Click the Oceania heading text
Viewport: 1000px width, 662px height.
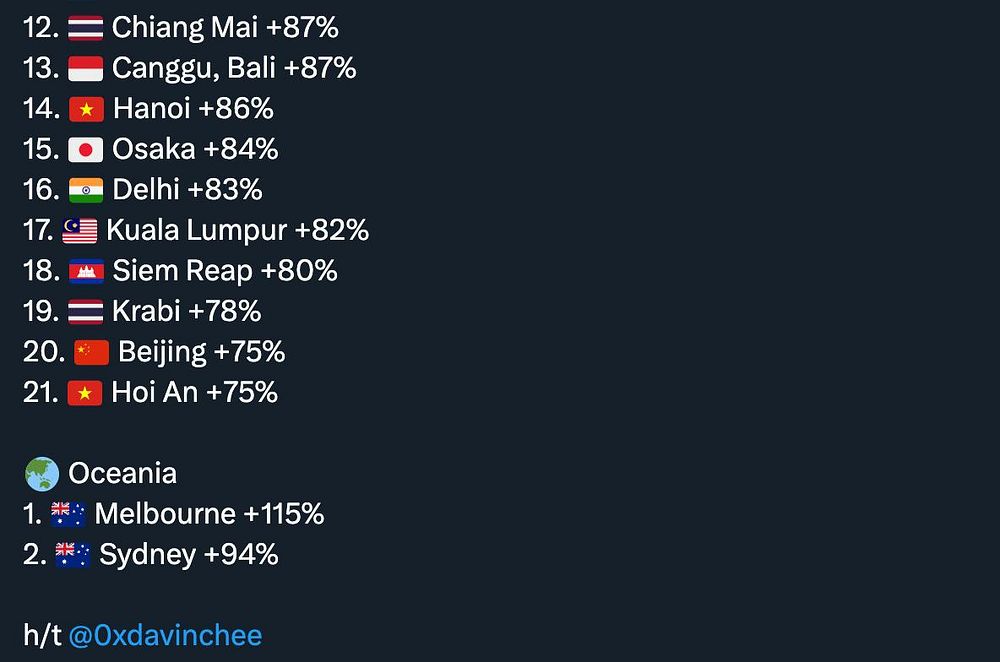click(122, 474)
